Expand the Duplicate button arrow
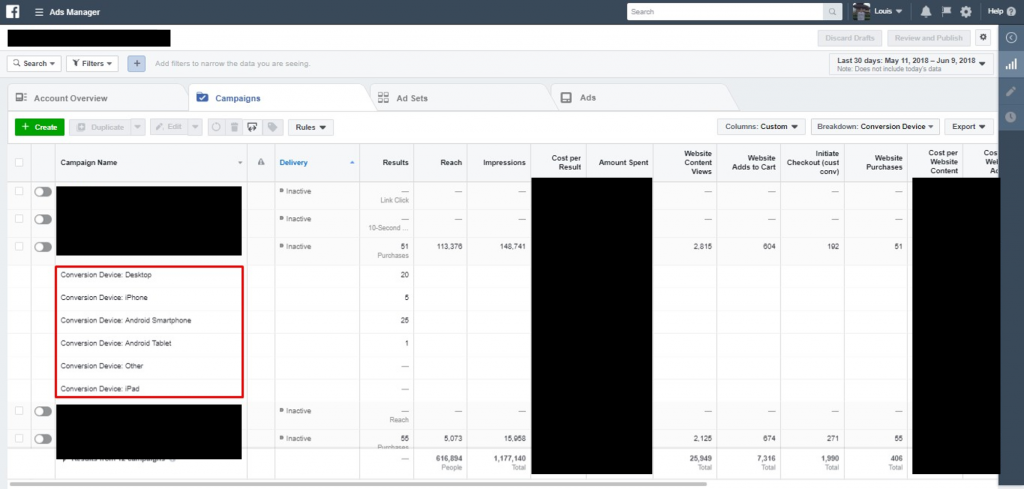The height and width of the screenshot is (489, 1024). click(138, 127)
